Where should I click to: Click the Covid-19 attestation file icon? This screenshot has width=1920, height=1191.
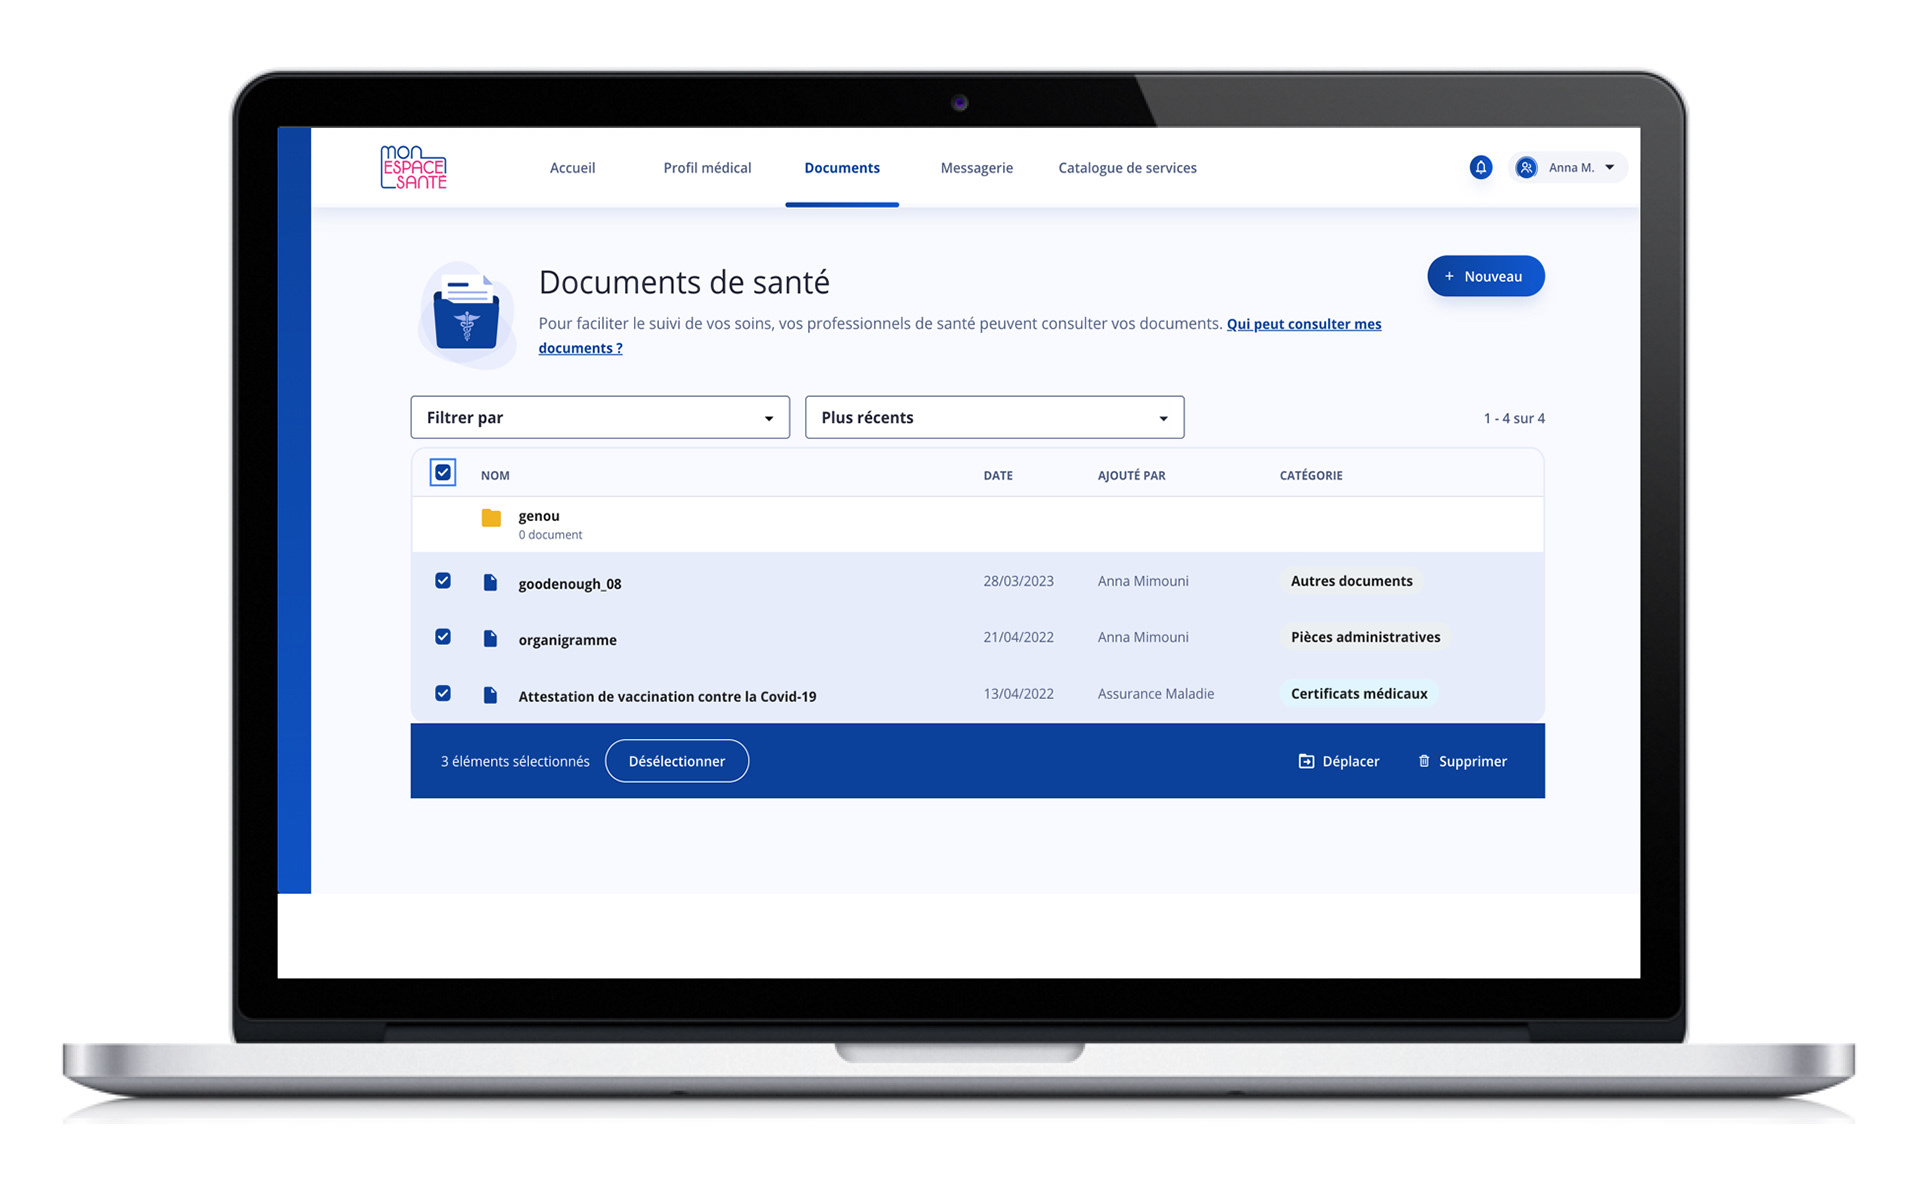coord(490,695)
